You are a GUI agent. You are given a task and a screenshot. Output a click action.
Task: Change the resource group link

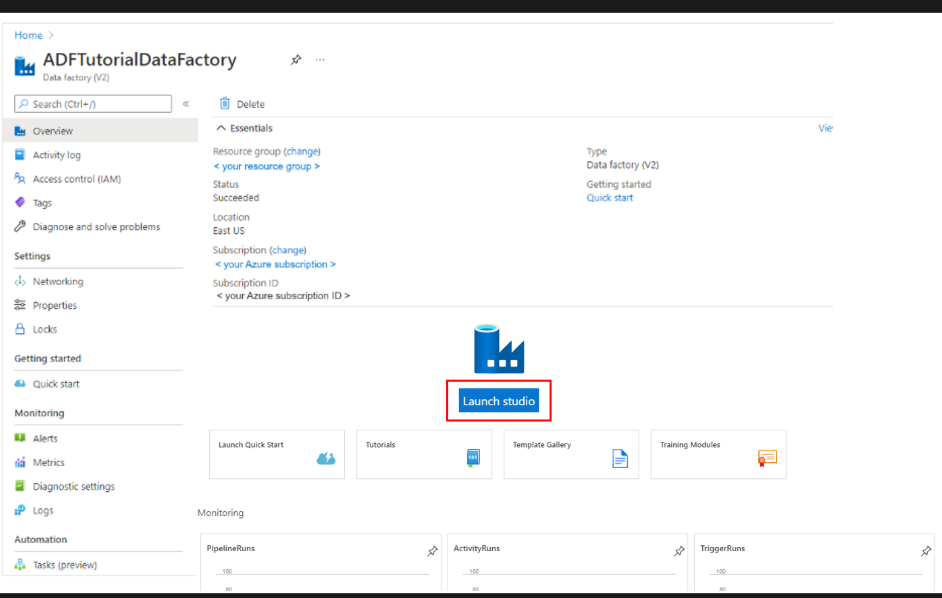coord(302,152)
